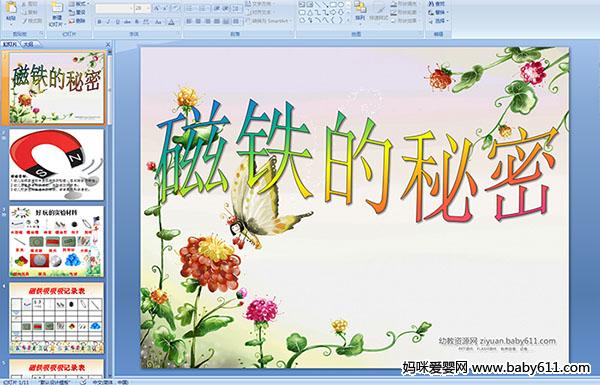Select slide 4 record table thumbnail
This screenshot has width=600, height=385.
pos(57,318)
